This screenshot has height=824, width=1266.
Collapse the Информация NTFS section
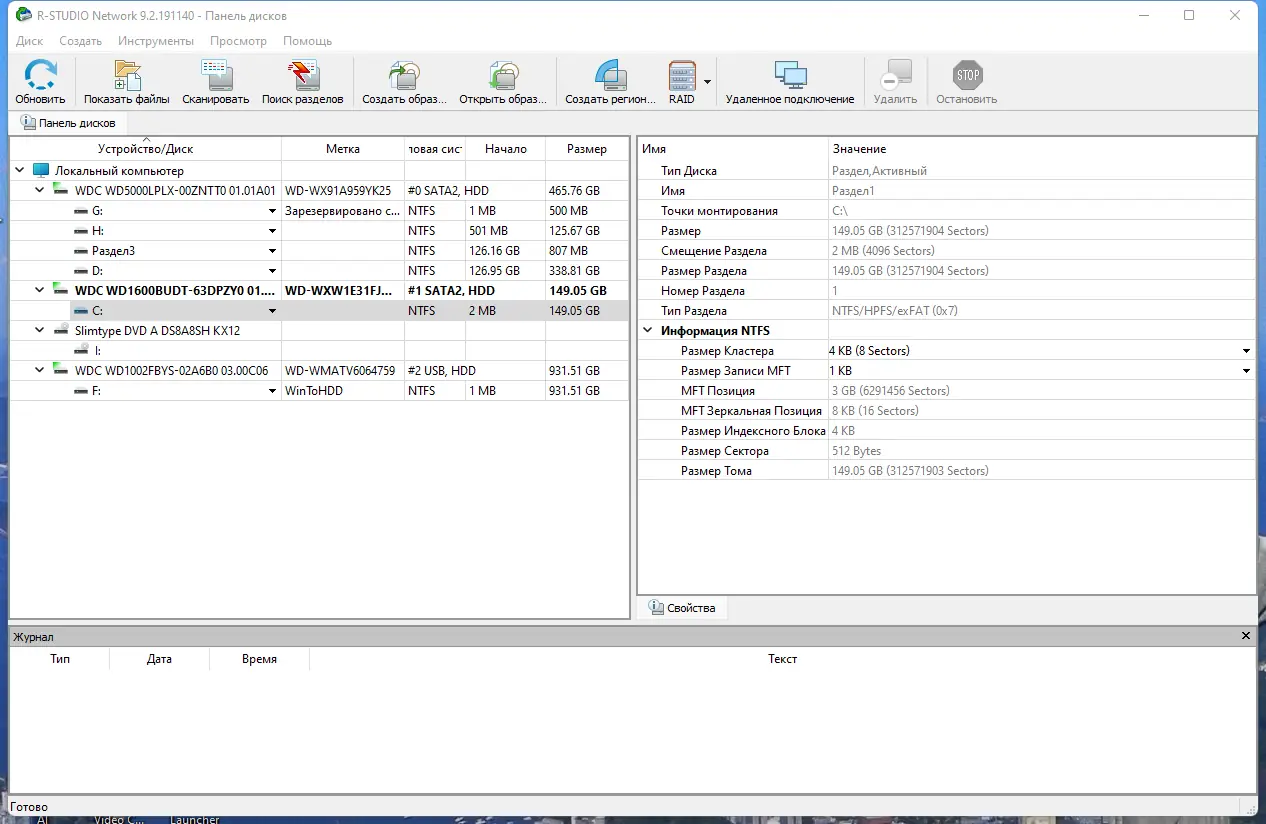646,330
